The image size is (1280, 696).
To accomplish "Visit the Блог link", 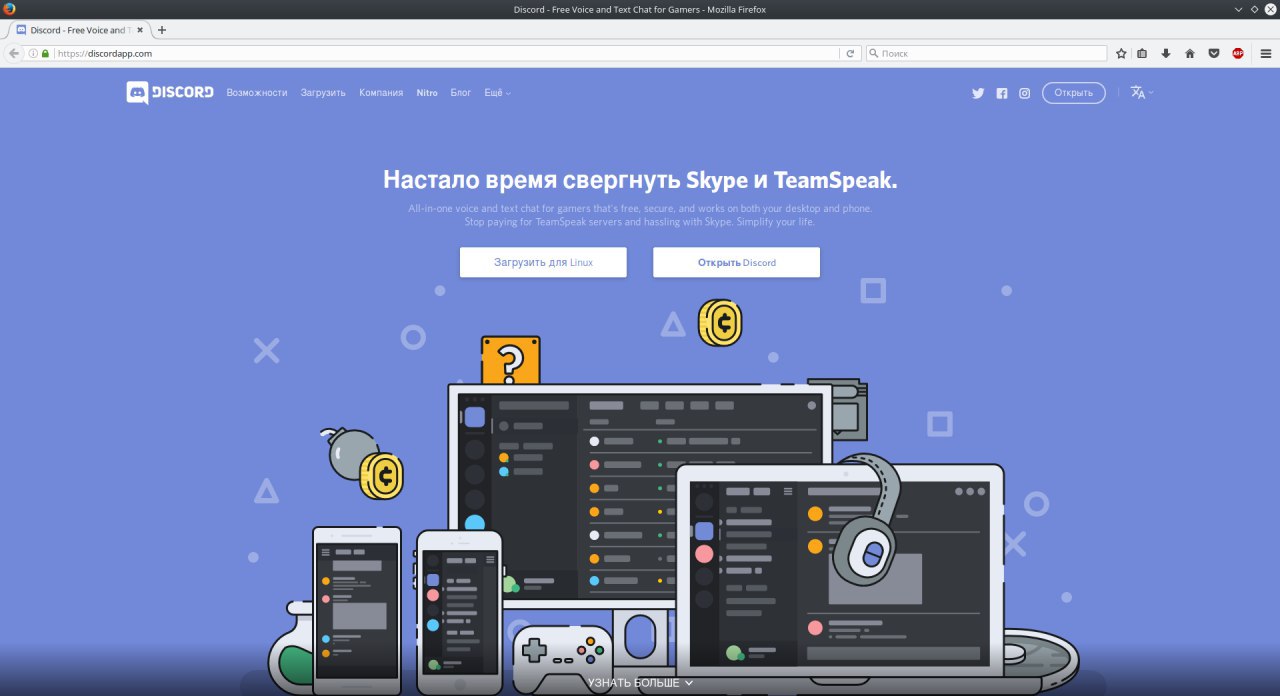I will point(461,93).
